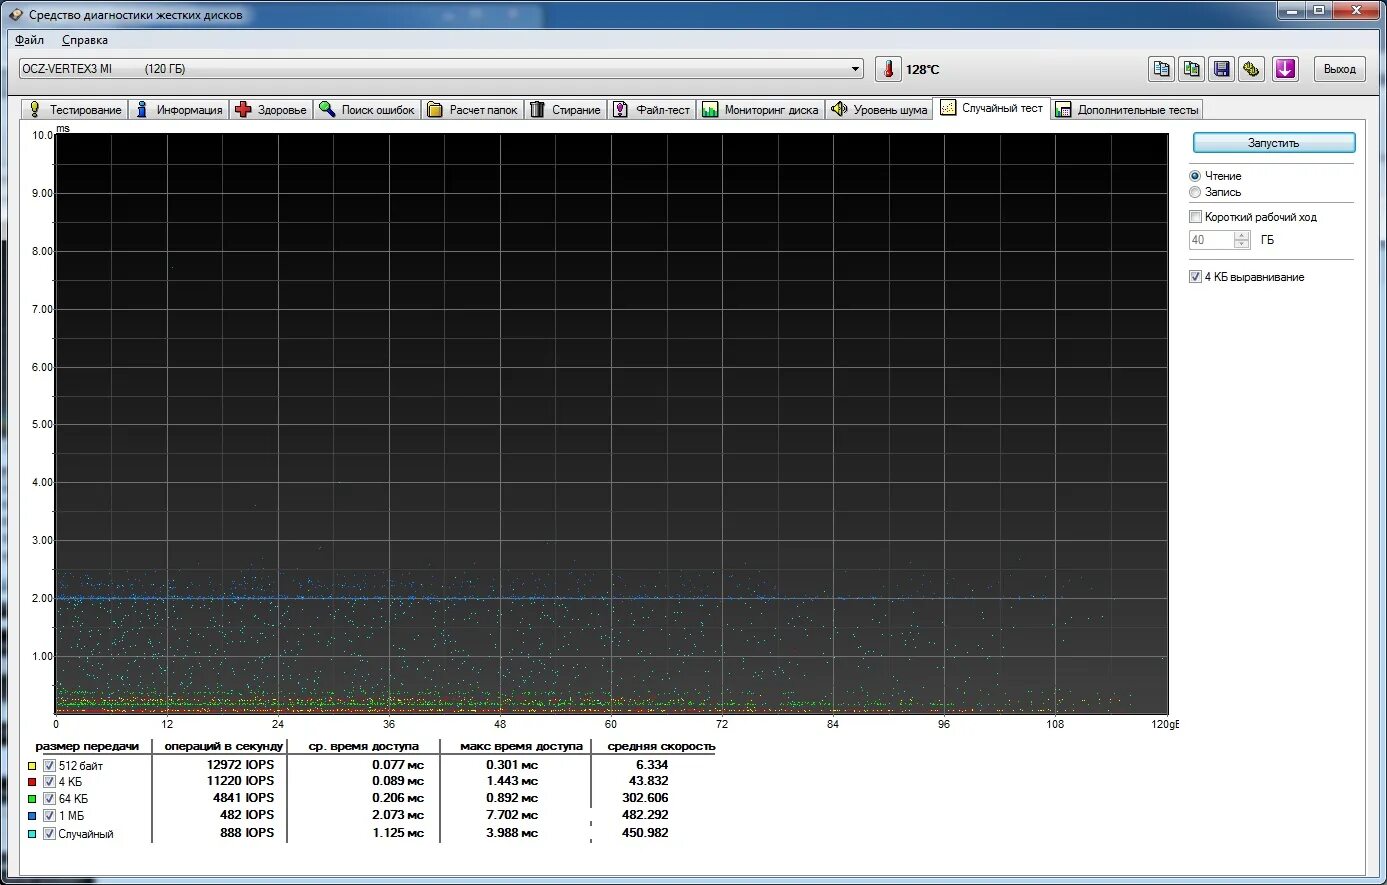Switch to the Расчет папок tab
Image resolution: width=1387 pixels, height=885 pixels.
[x=473, y=110]
